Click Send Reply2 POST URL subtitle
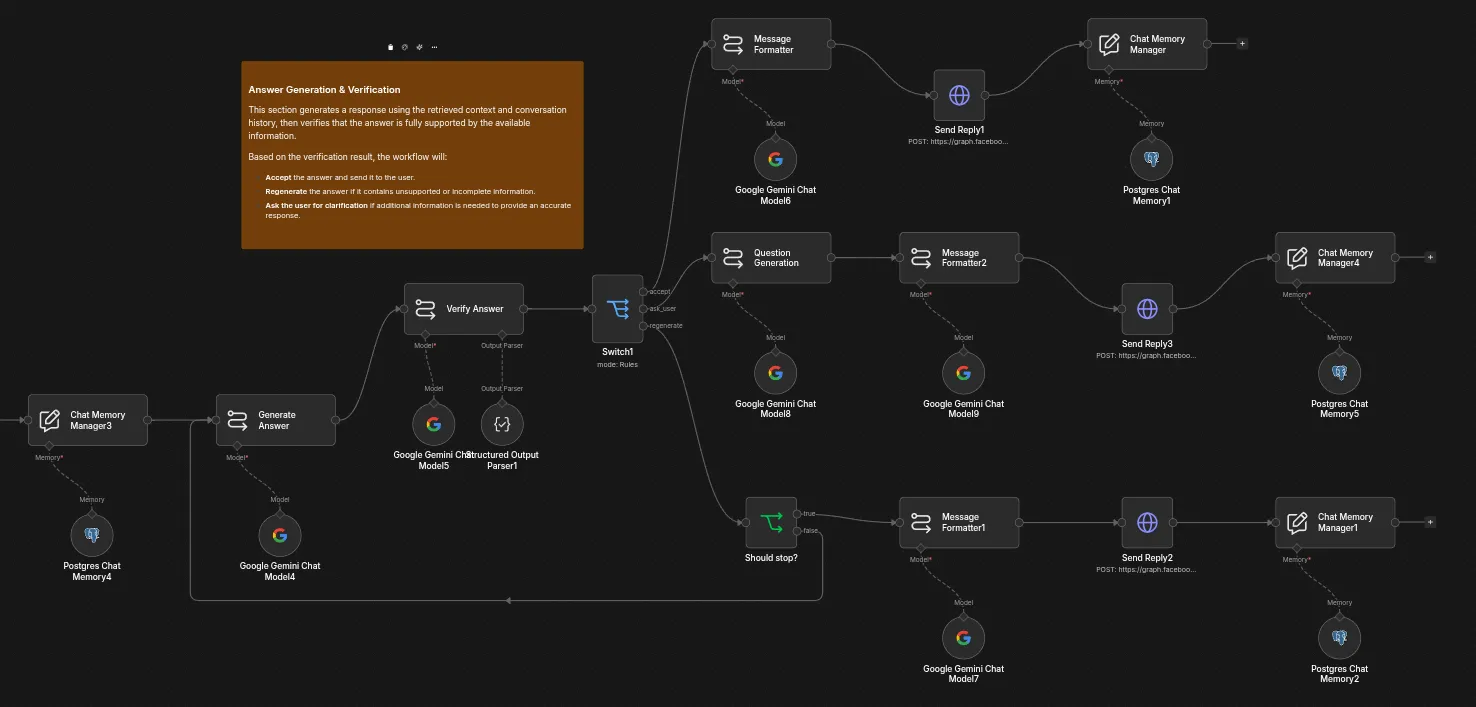1476x707 pixels. click(x=1147, y=569)
